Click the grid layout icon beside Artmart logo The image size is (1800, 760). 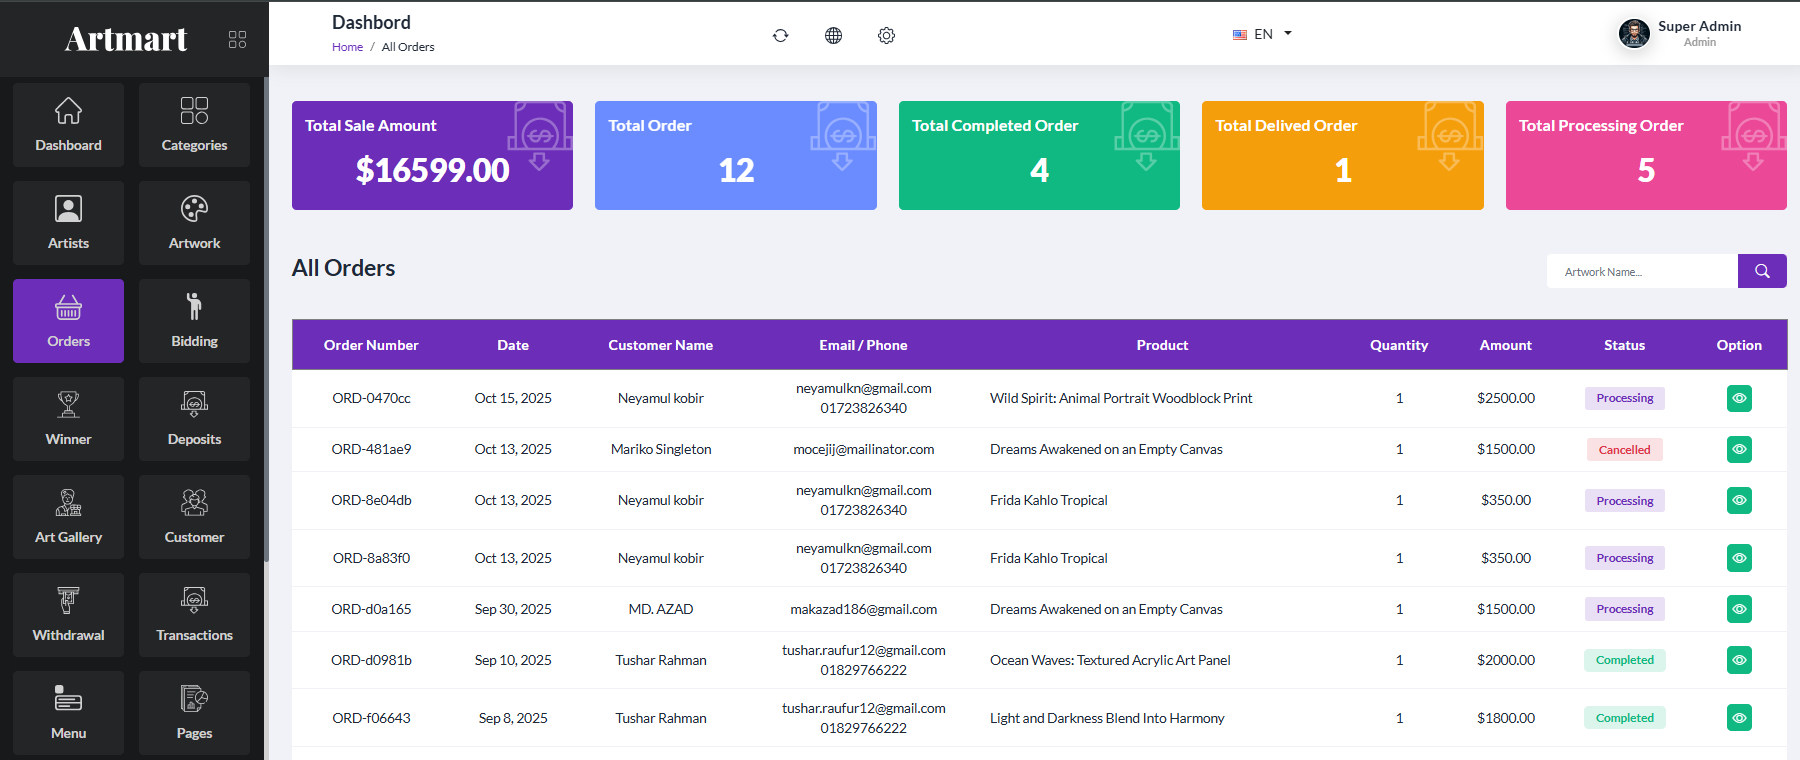tap(237, 39)
